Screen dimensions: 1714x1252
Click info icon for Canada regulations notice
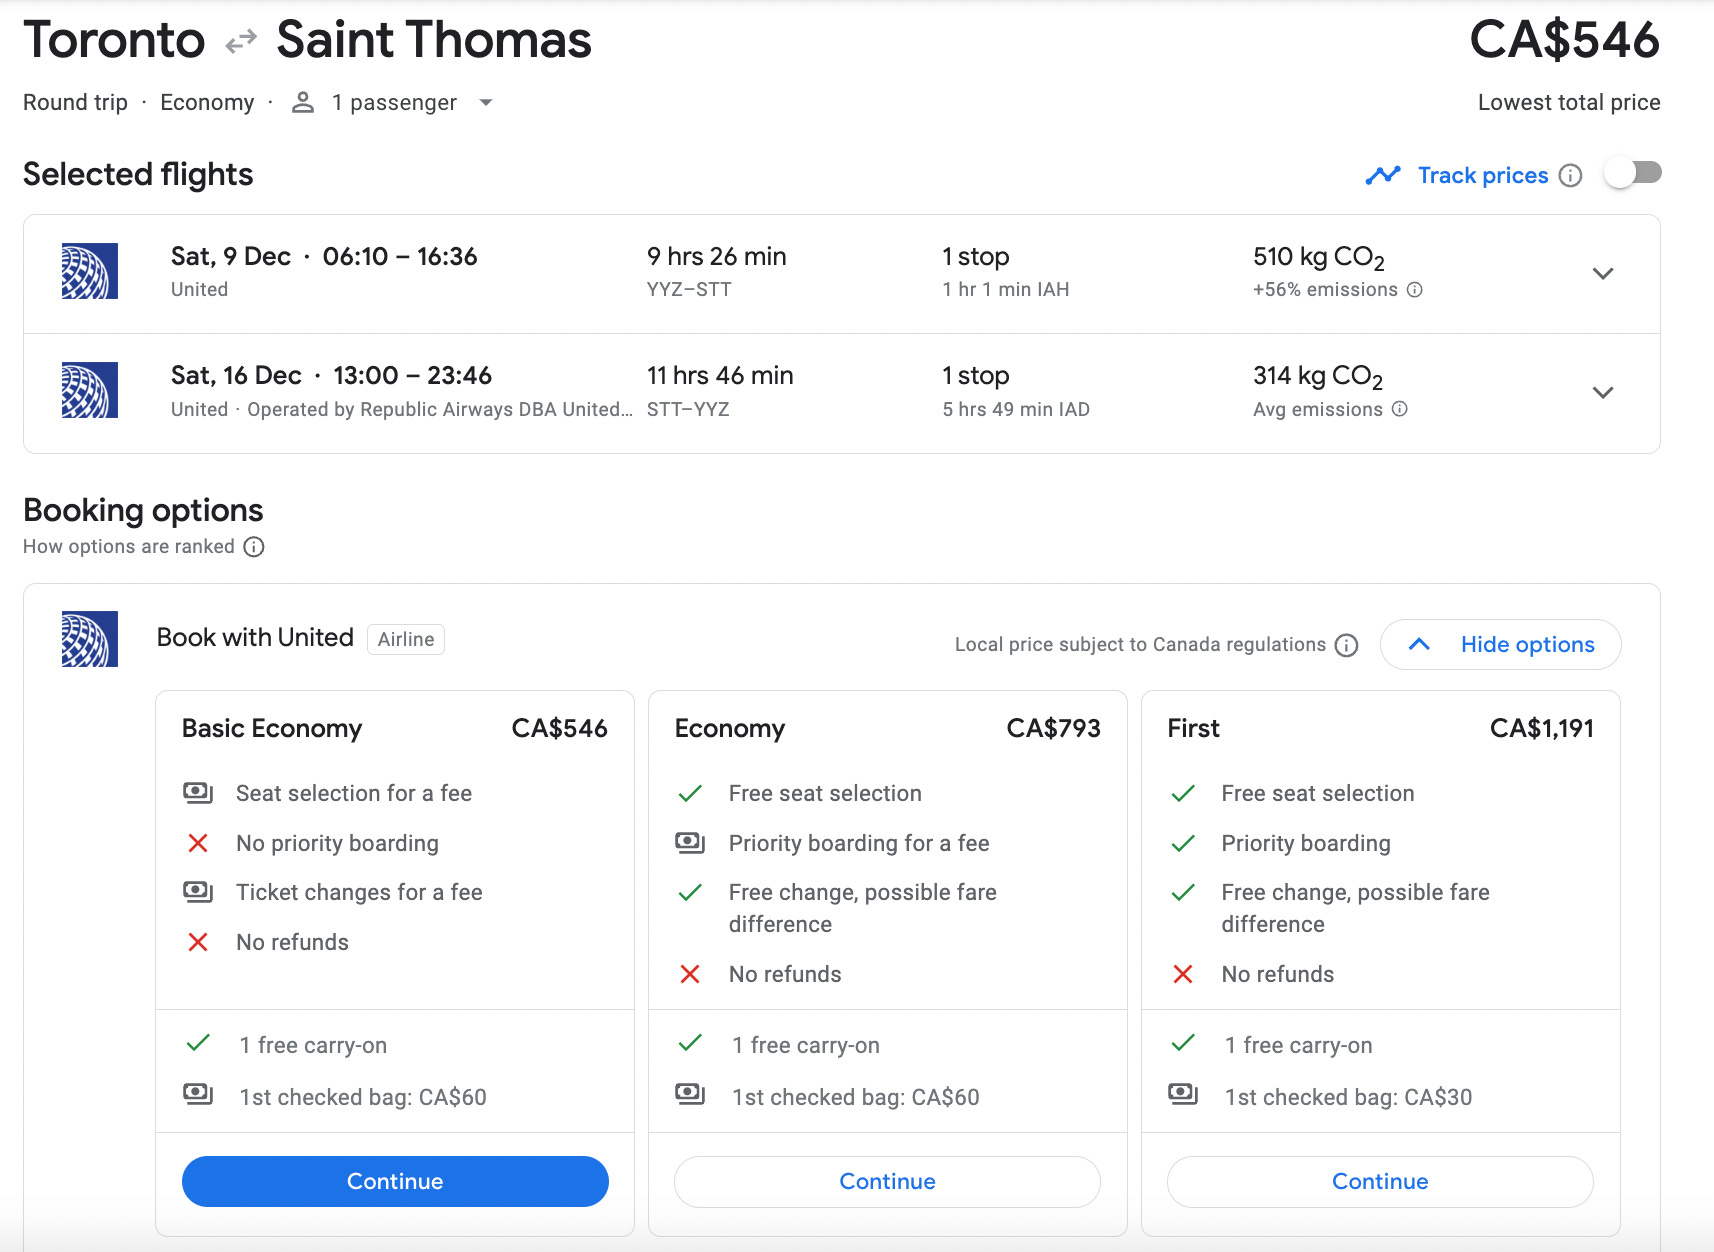[1347, 645]
